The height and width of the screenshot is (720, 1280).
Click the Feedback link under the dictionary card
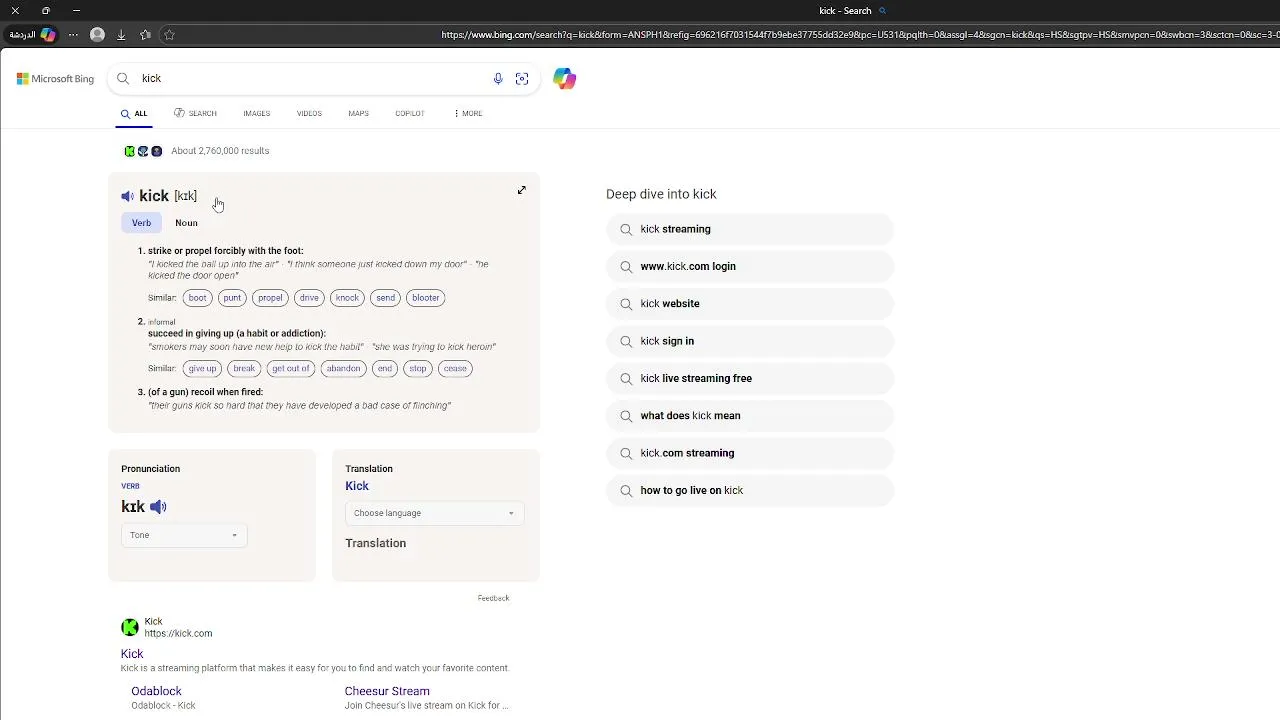tap(493, 598)
